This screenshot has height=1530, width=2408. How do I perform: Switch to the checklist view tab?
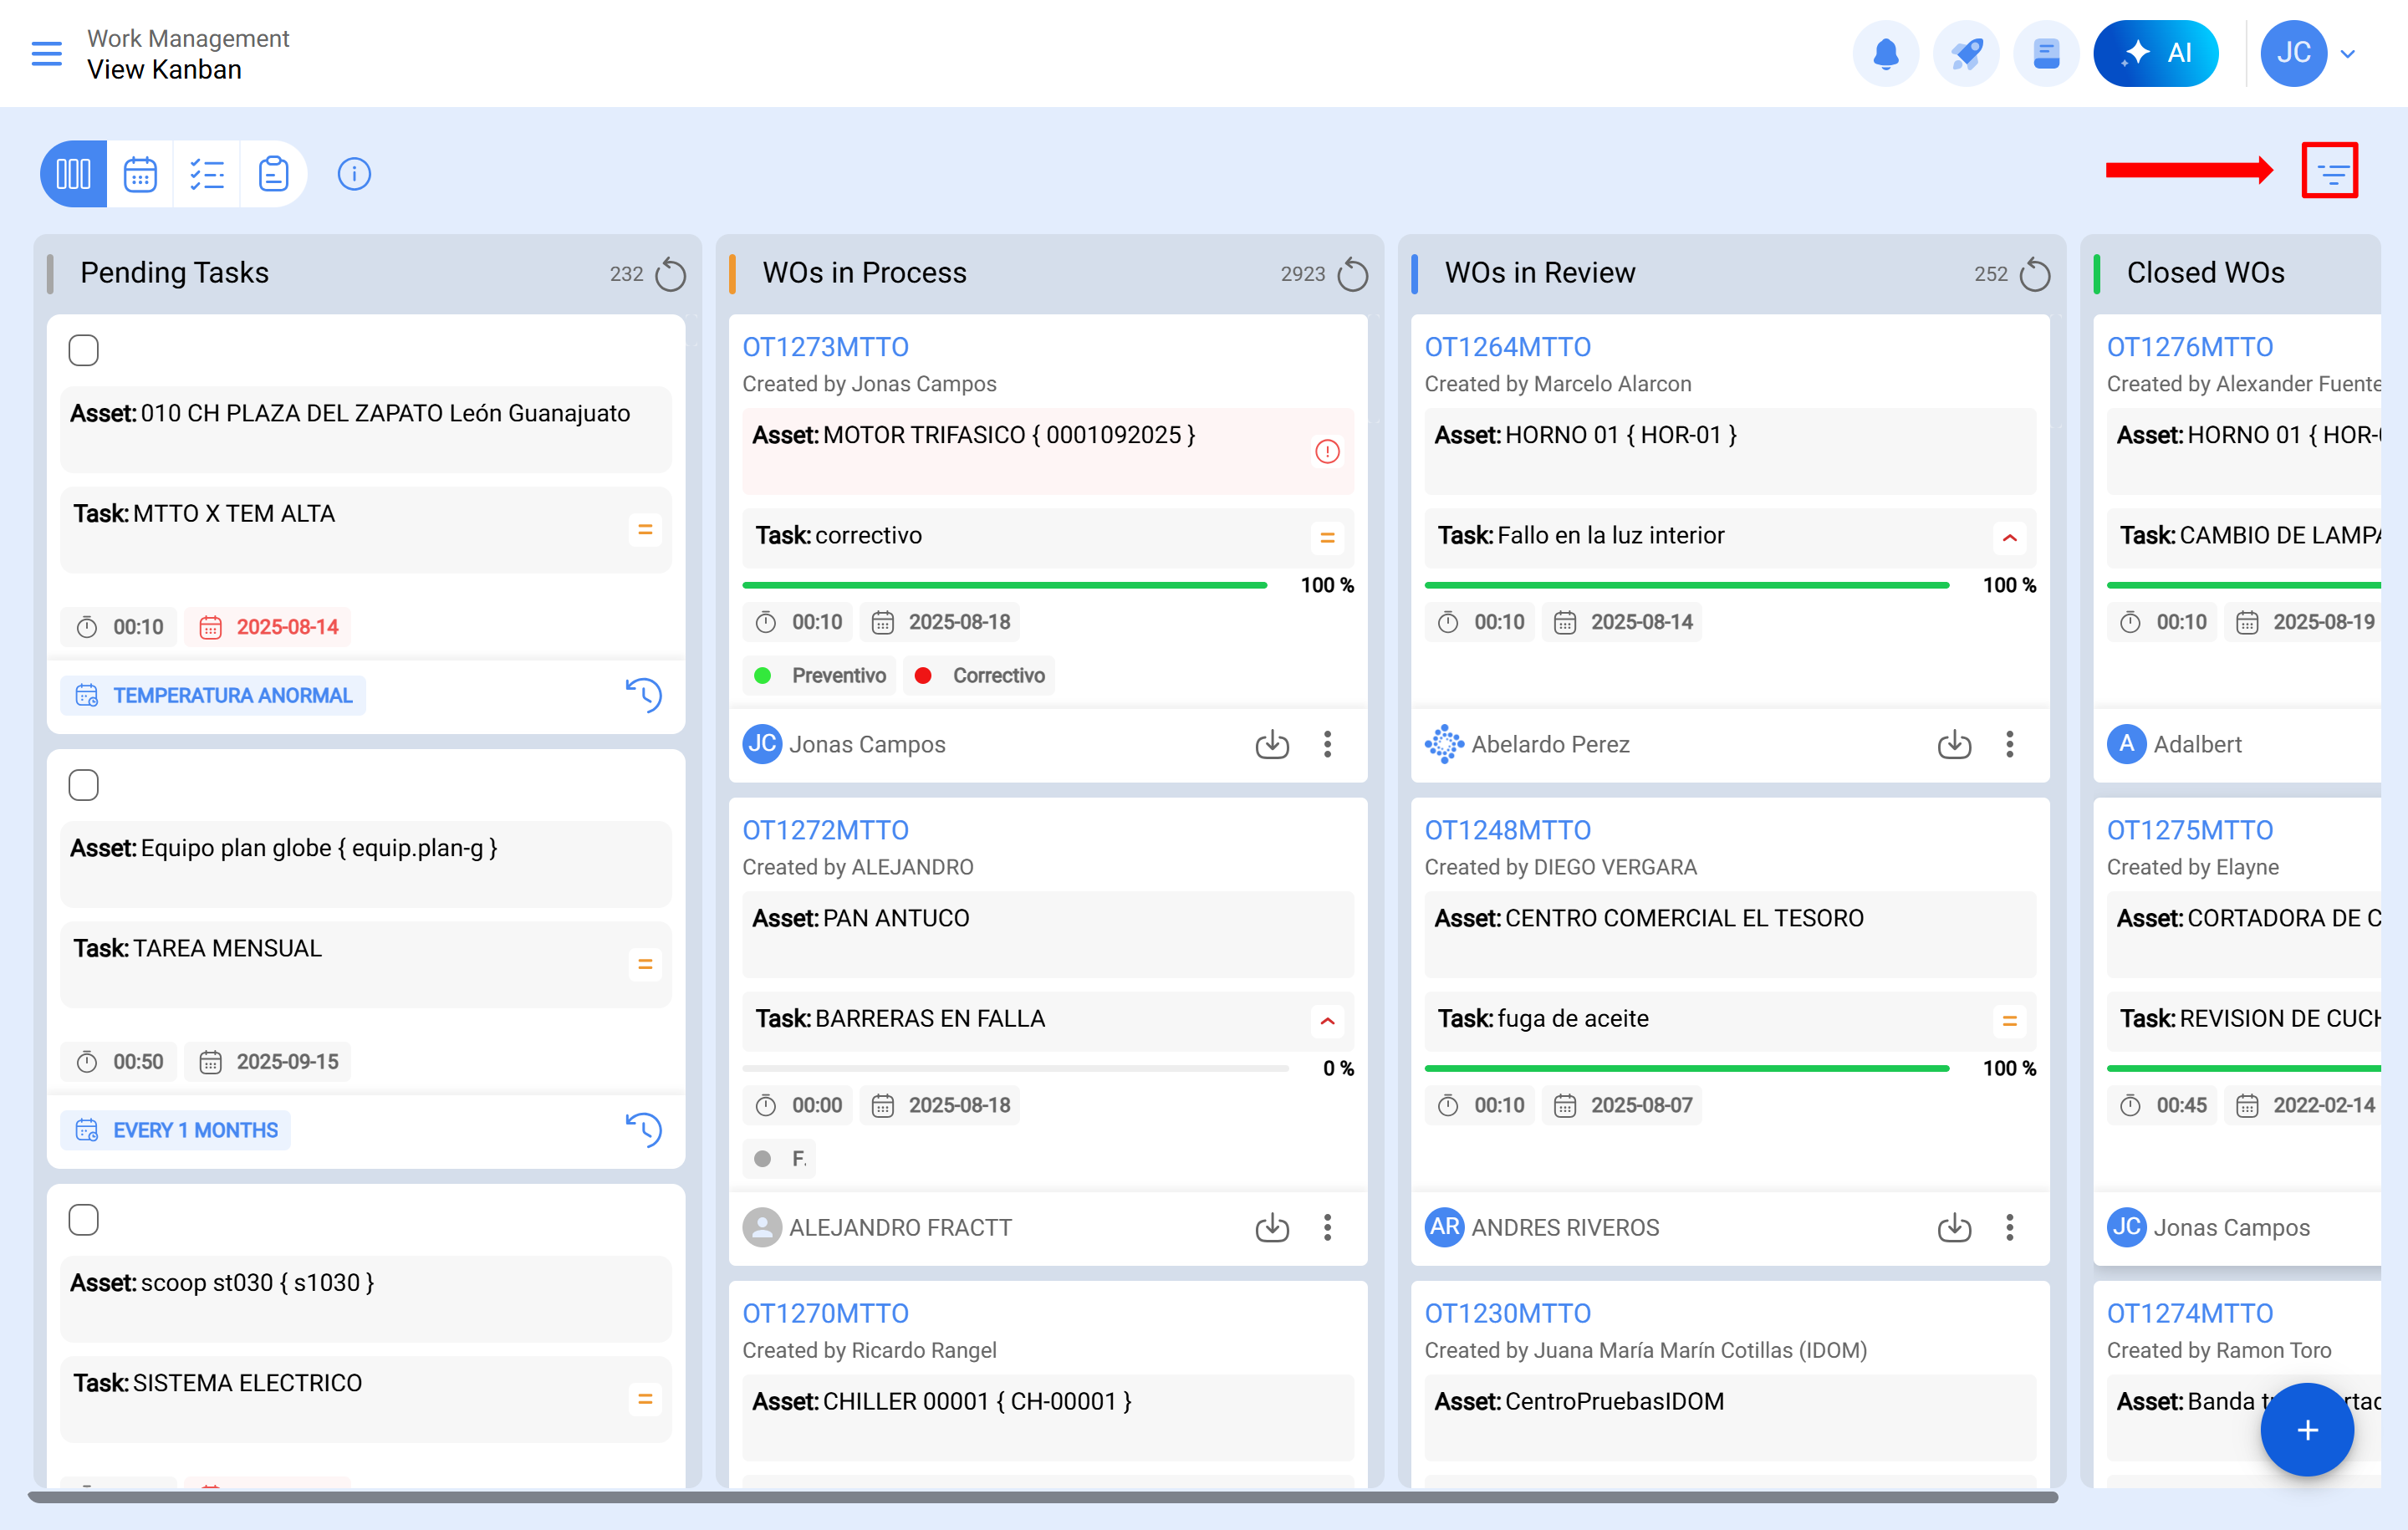click(x=207, y=174)
